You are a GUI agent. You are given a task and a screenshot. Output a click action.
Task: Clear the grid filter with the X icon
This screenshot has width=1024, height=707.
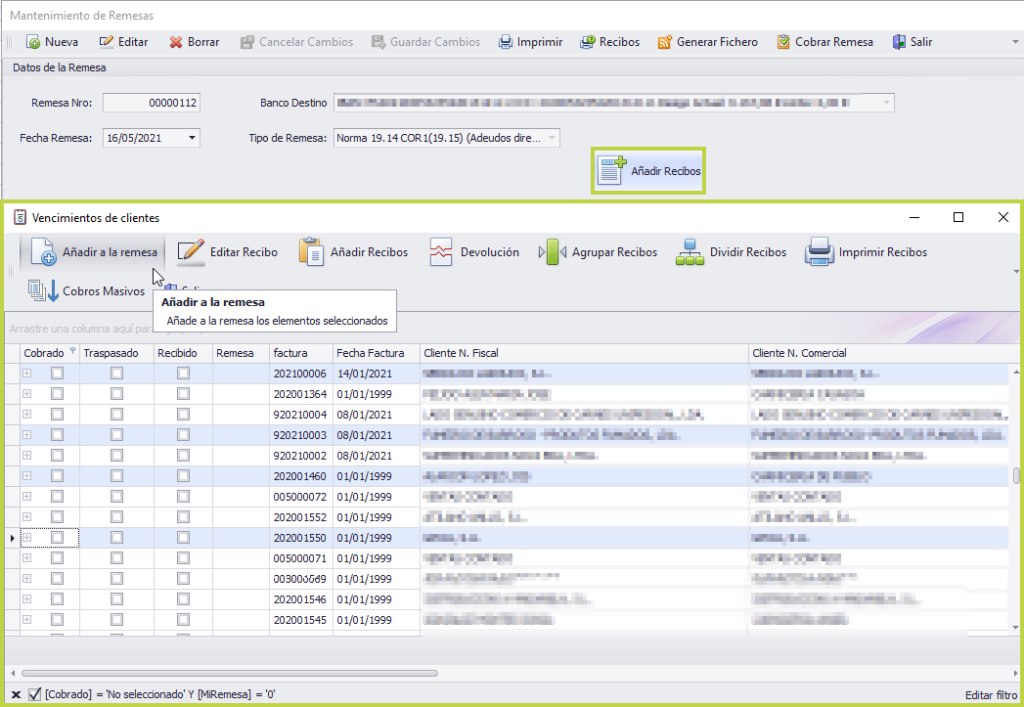coord(16,695)
